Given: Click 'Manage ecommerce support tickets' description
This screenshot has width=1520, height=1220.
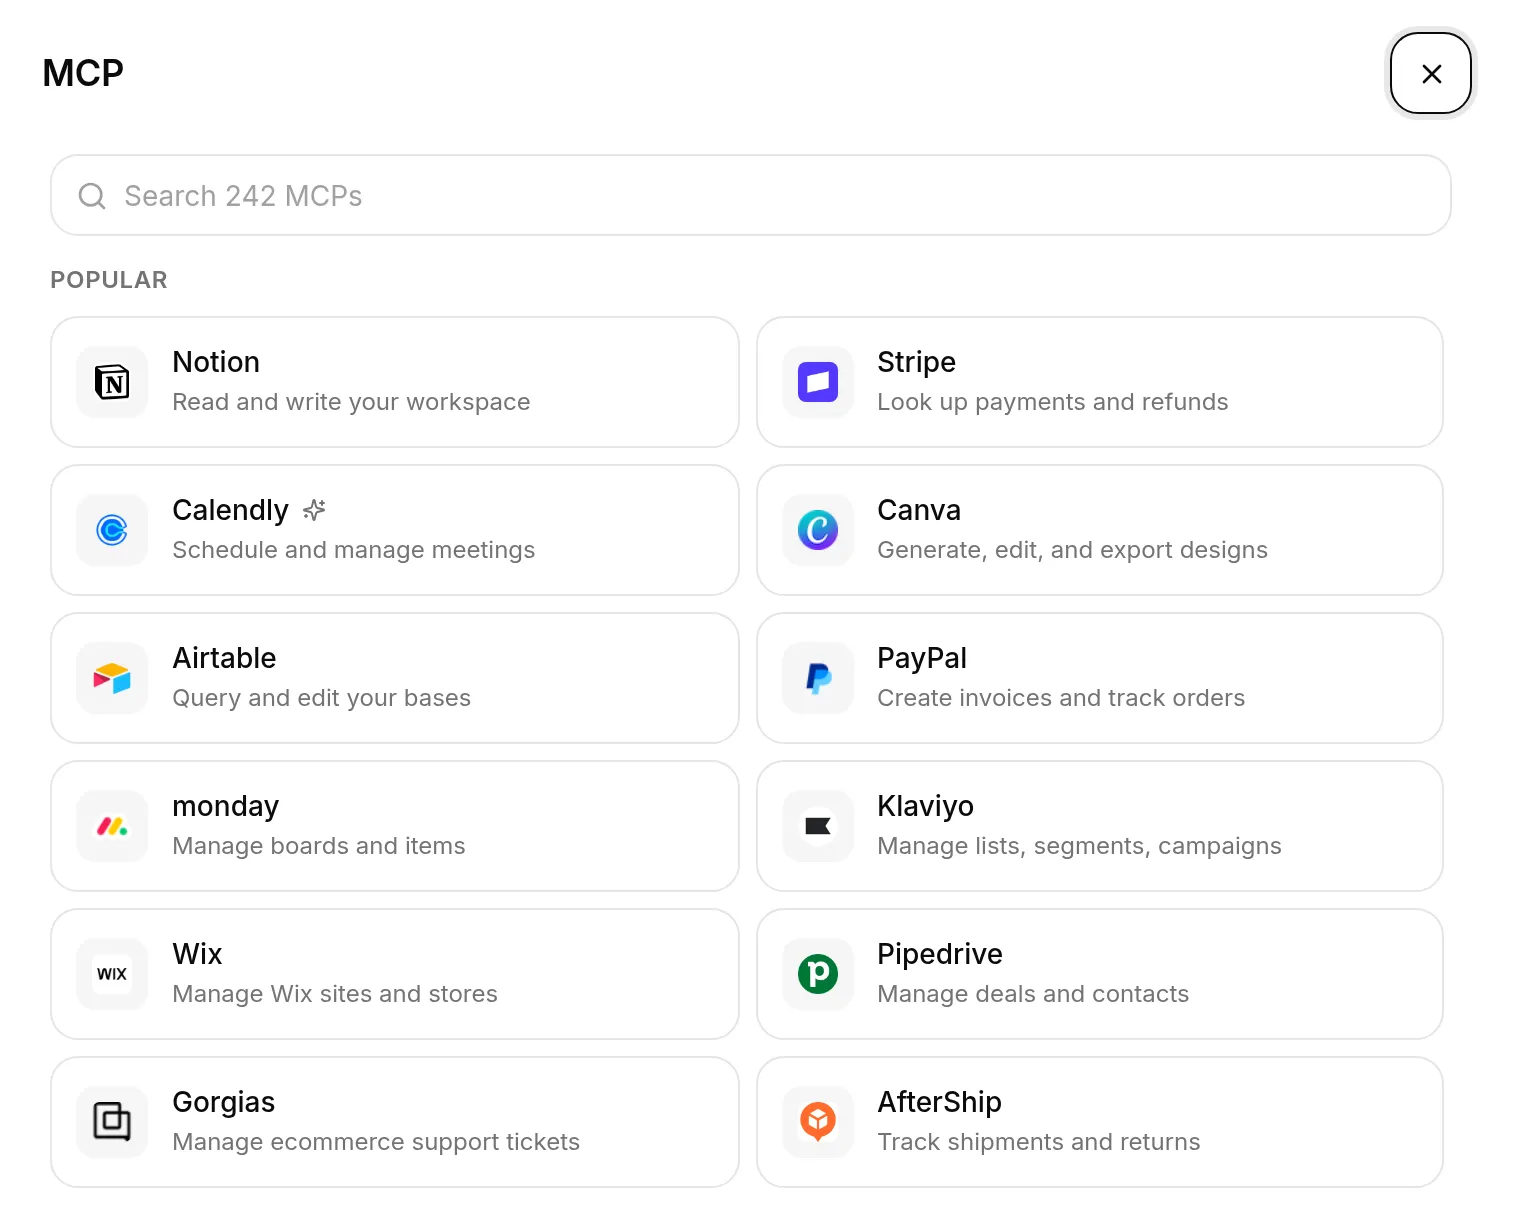Looking at the screenshot, I should 375,1142.
